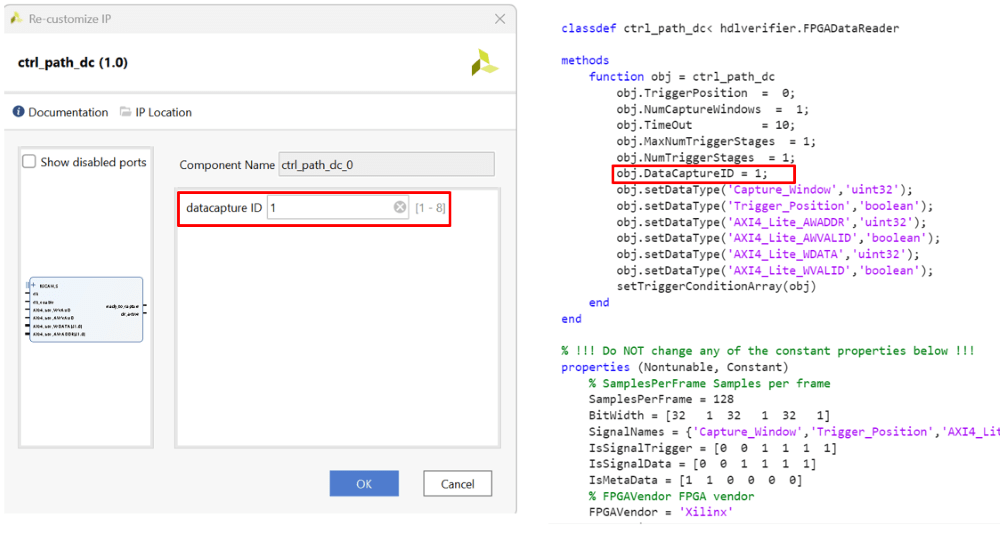Image resolution: width=1000 pixels, height=535 pixels.
Task: Click the 'obj.MaxNumTriggerStages = 1;' line
Action: pos(716,141)
